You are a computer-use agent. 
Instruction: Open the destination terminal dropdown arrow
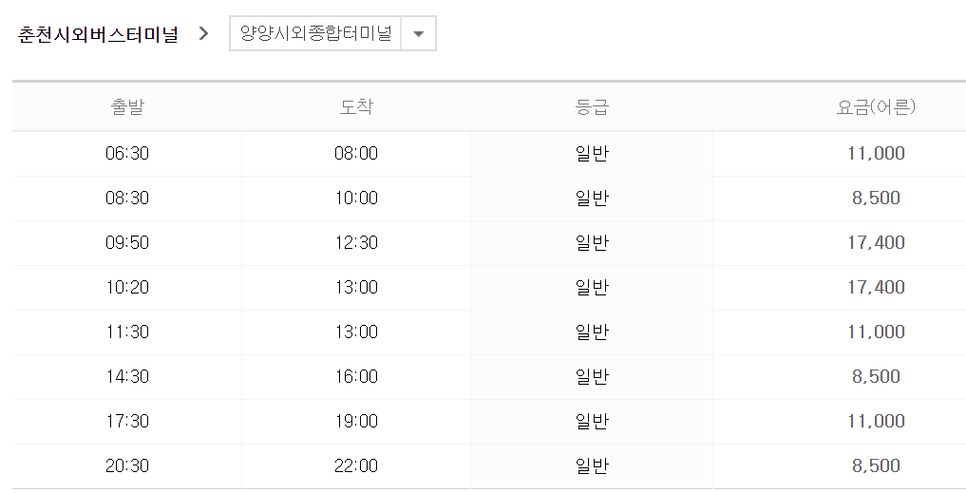click(x=419, y=33)
